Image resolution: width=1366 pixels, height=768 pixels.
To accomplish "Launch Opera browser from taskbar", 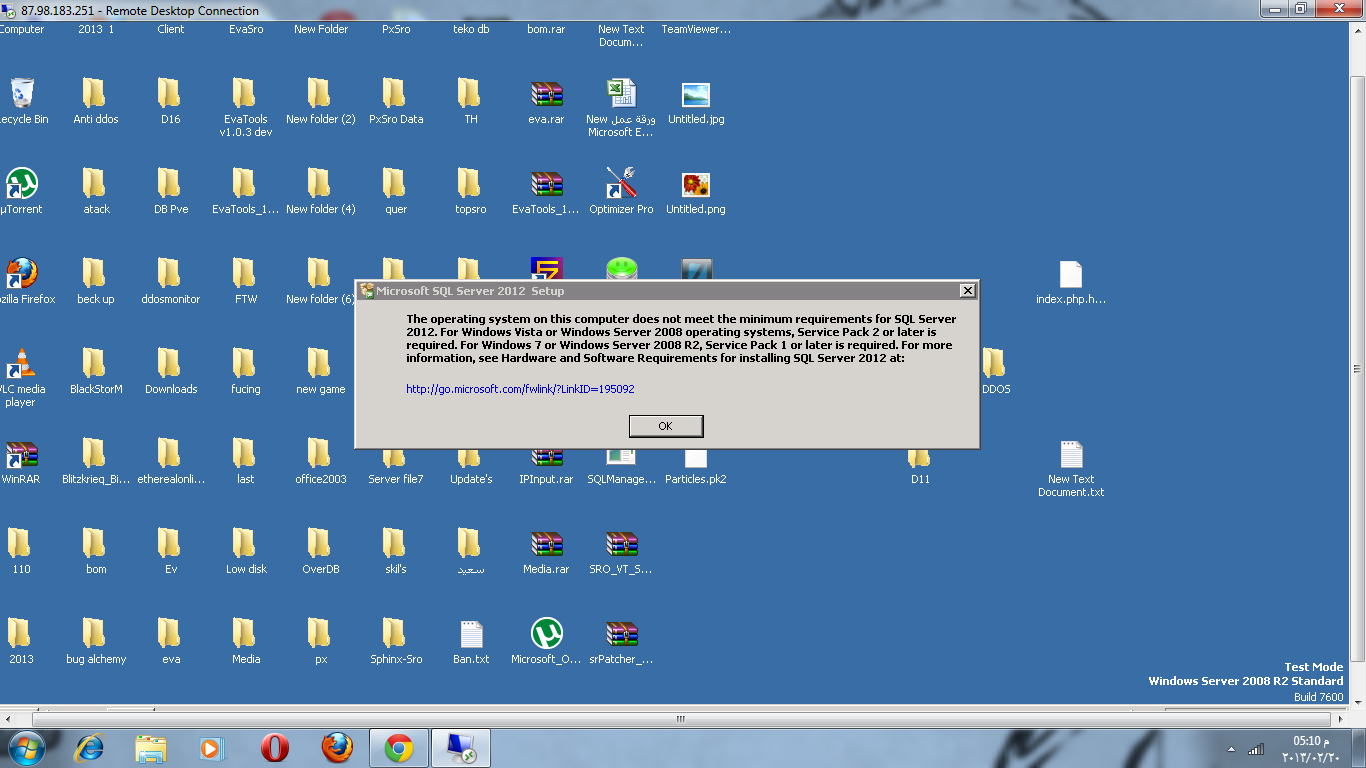I will coord(274,748).
